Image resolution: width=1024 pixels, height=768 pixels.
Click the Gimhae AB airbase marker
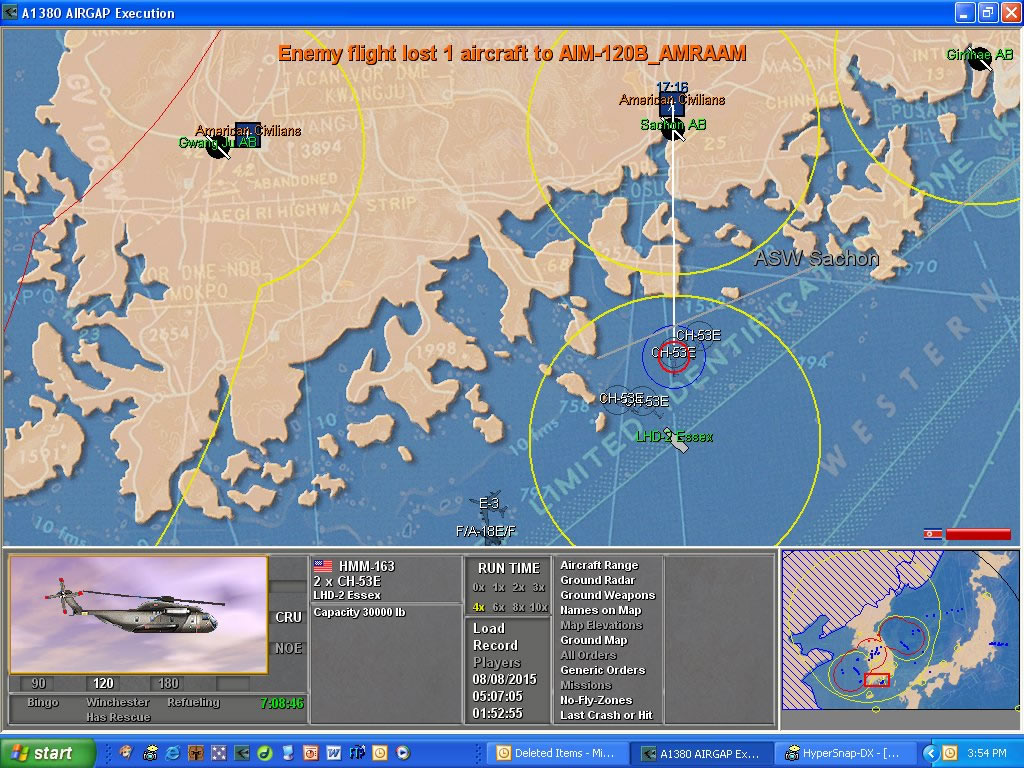[x=979, y=58]
